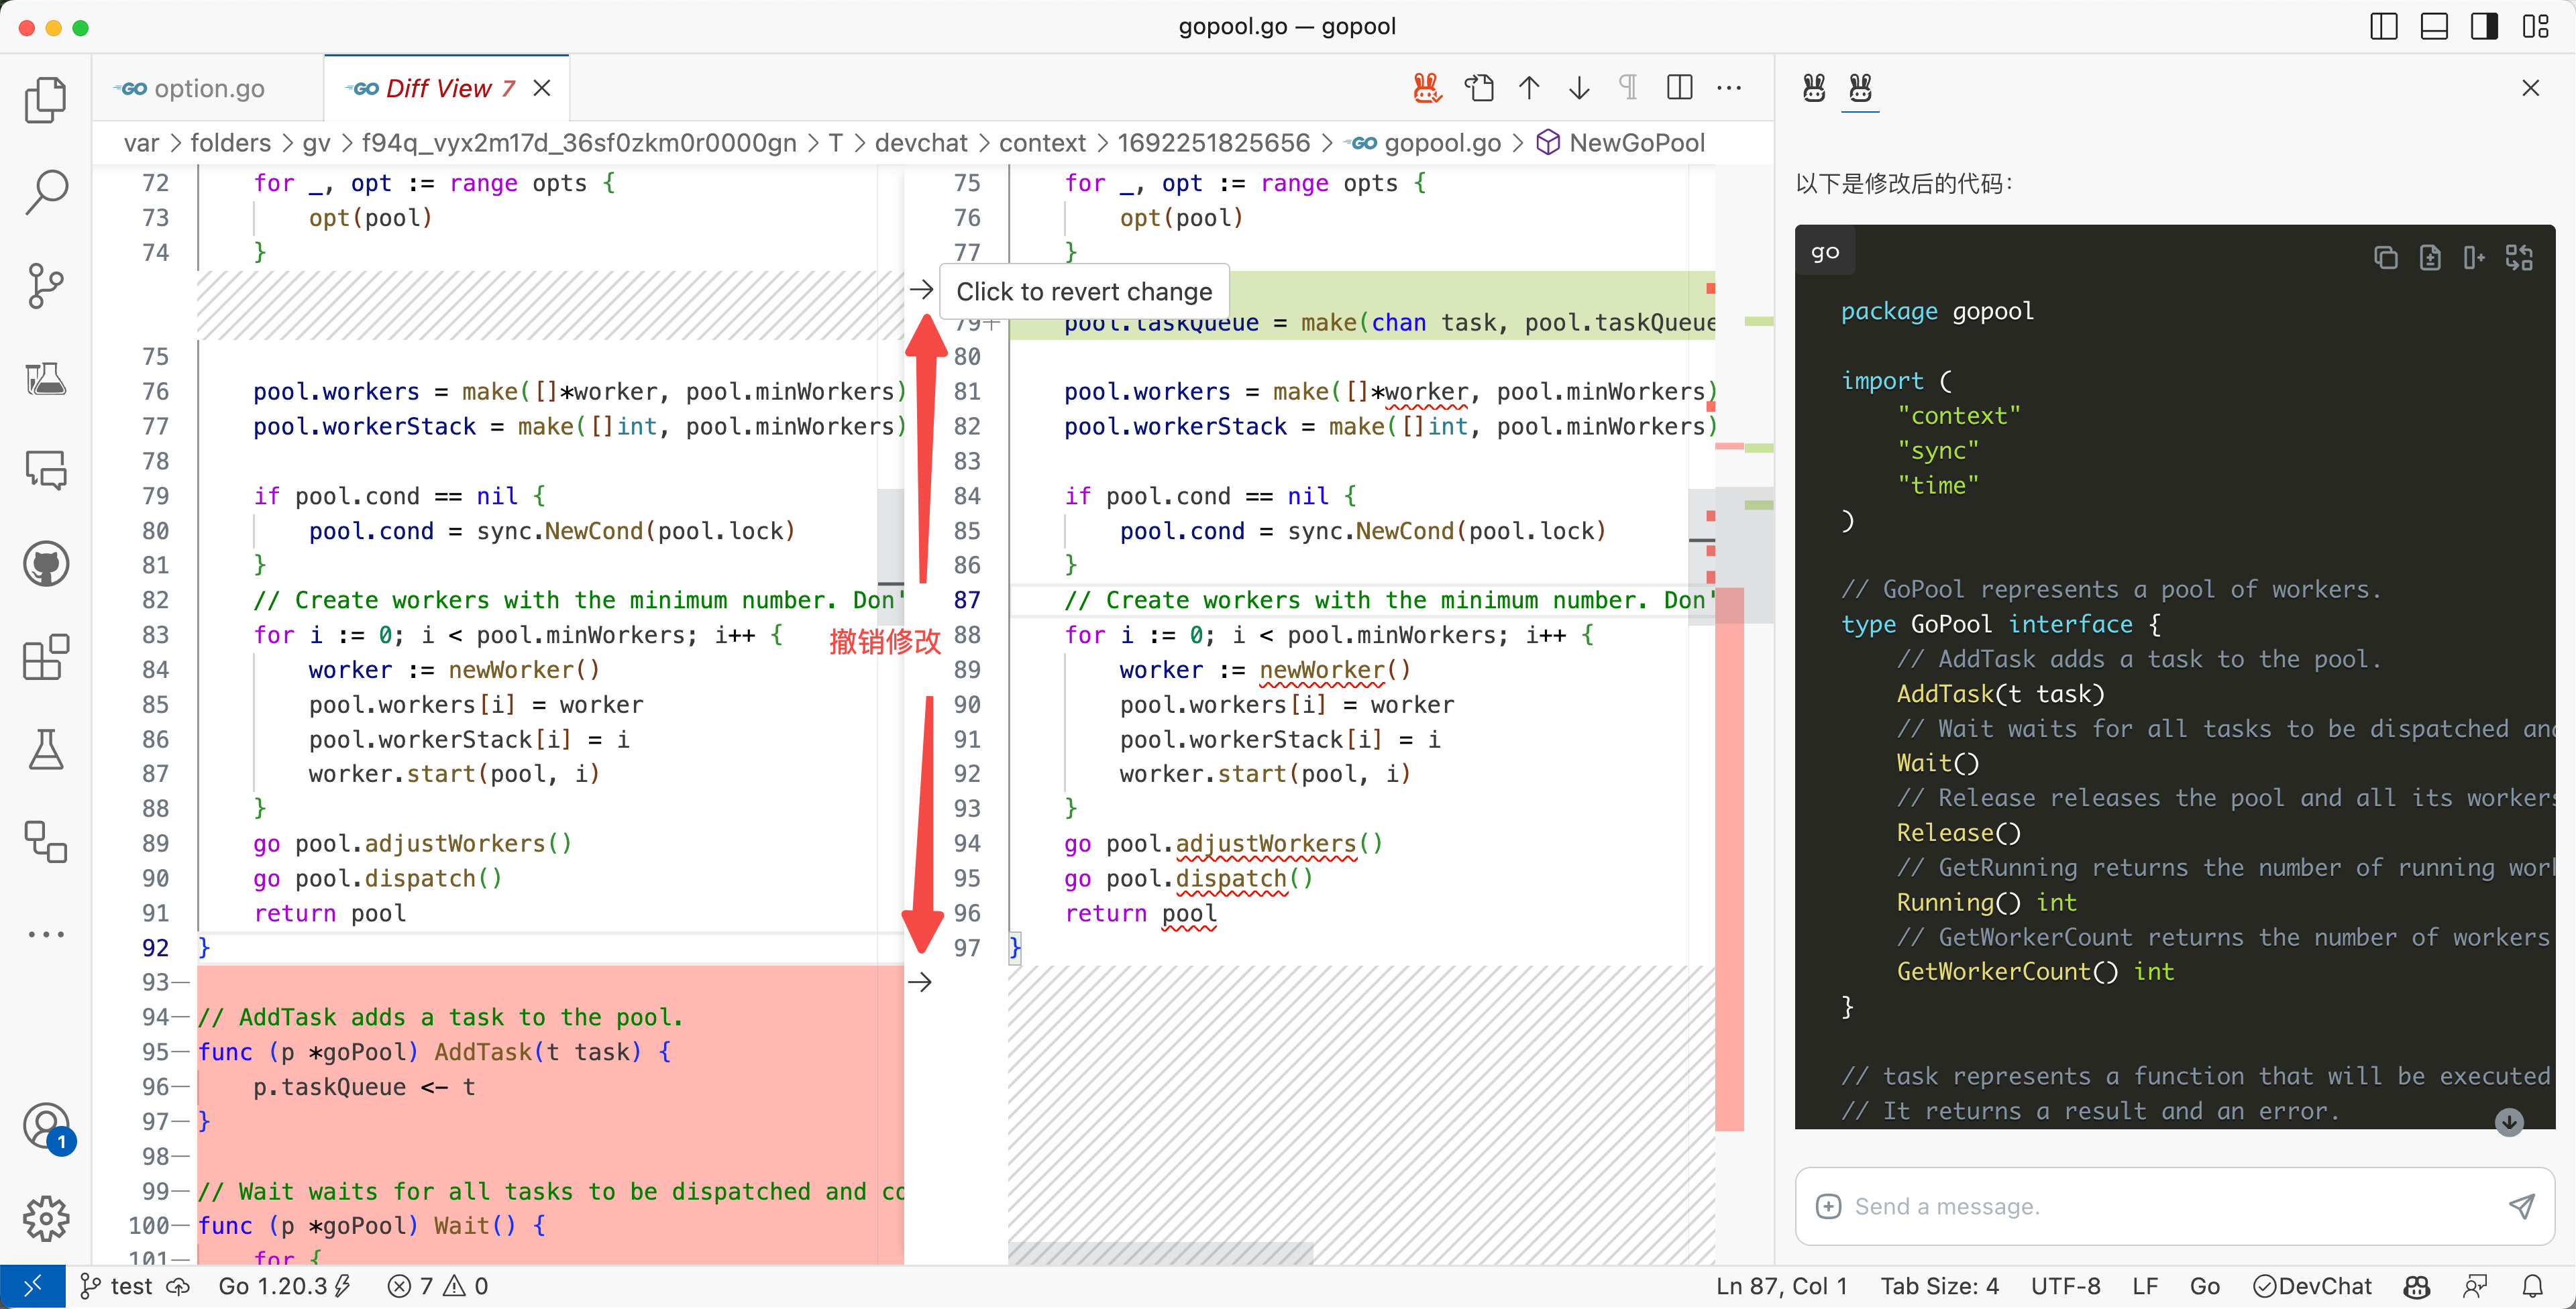The width and height of the screenshot is (2576, 1309).
Task: Click DevChat status bar button
Action: point(2312,1286)
